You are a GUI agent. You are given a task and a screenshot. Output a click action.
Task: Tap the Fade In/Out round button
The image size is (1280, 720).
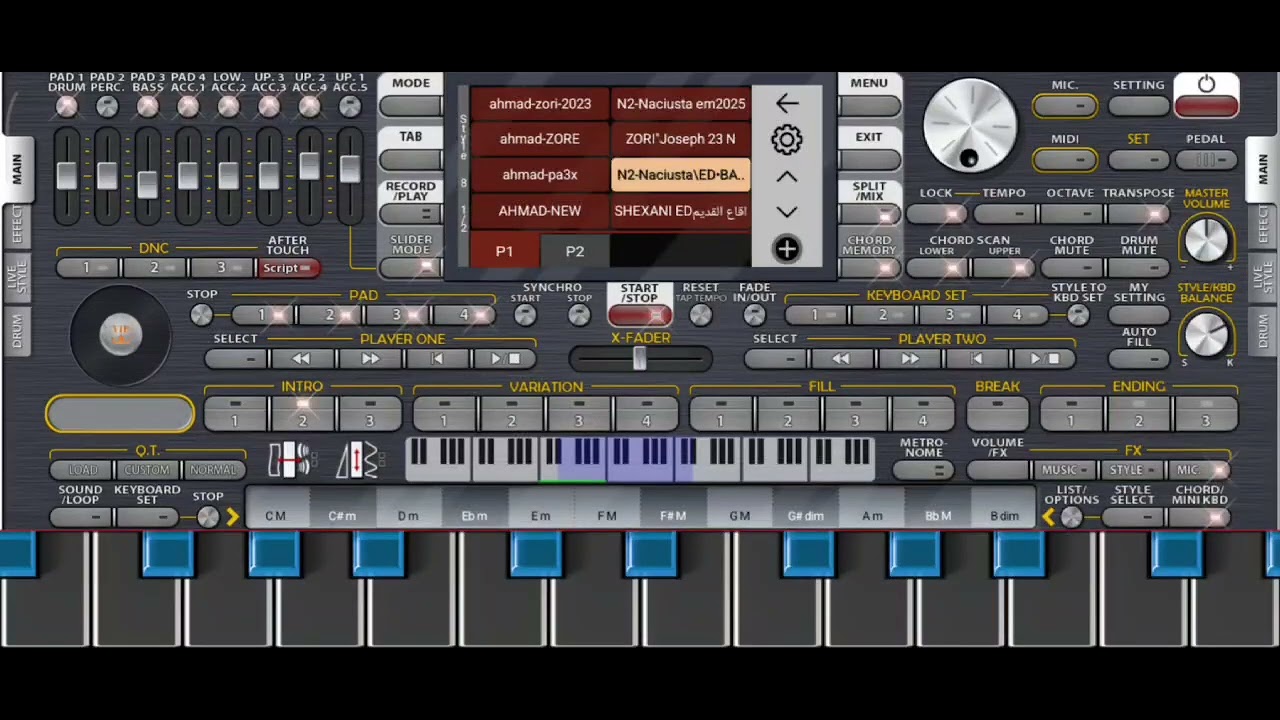click(x=754, y=315)
